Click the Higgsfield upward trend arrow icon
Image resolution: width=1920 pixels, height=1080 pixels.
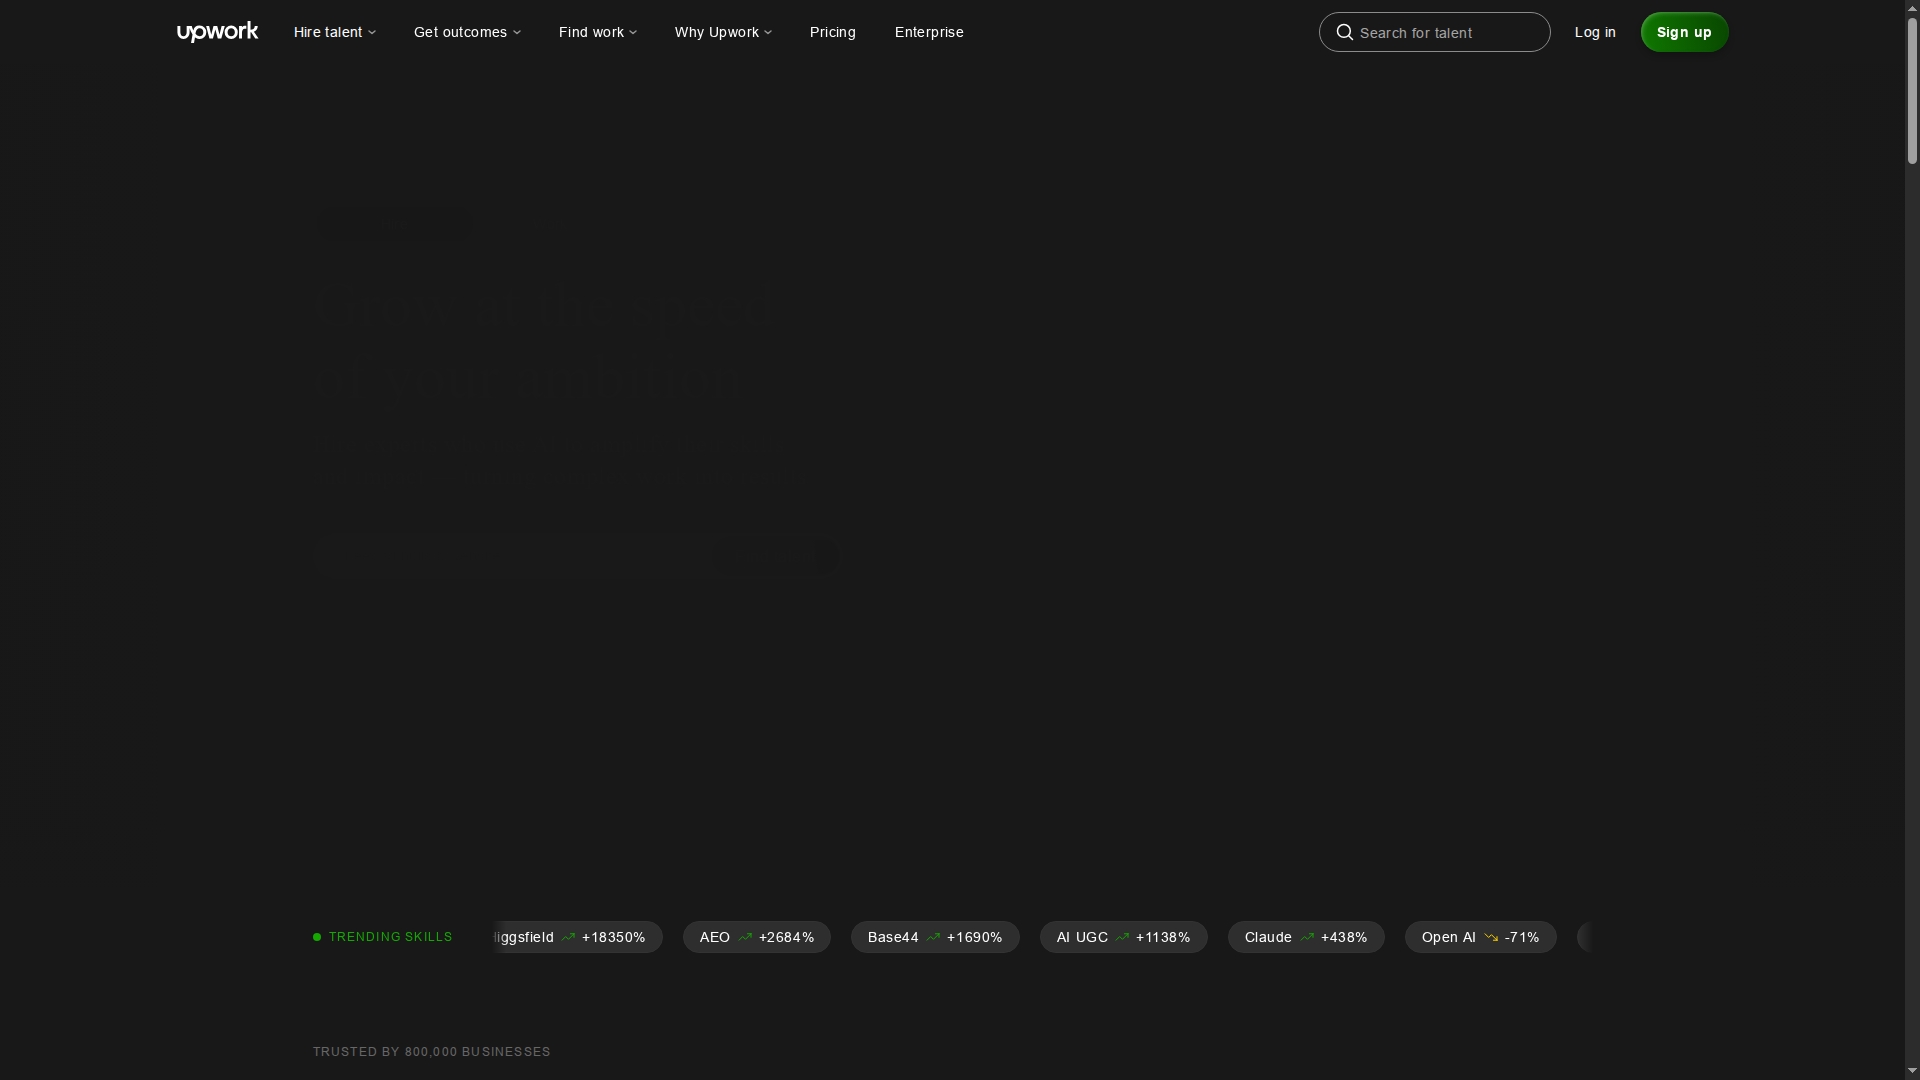tap(568, 937)
